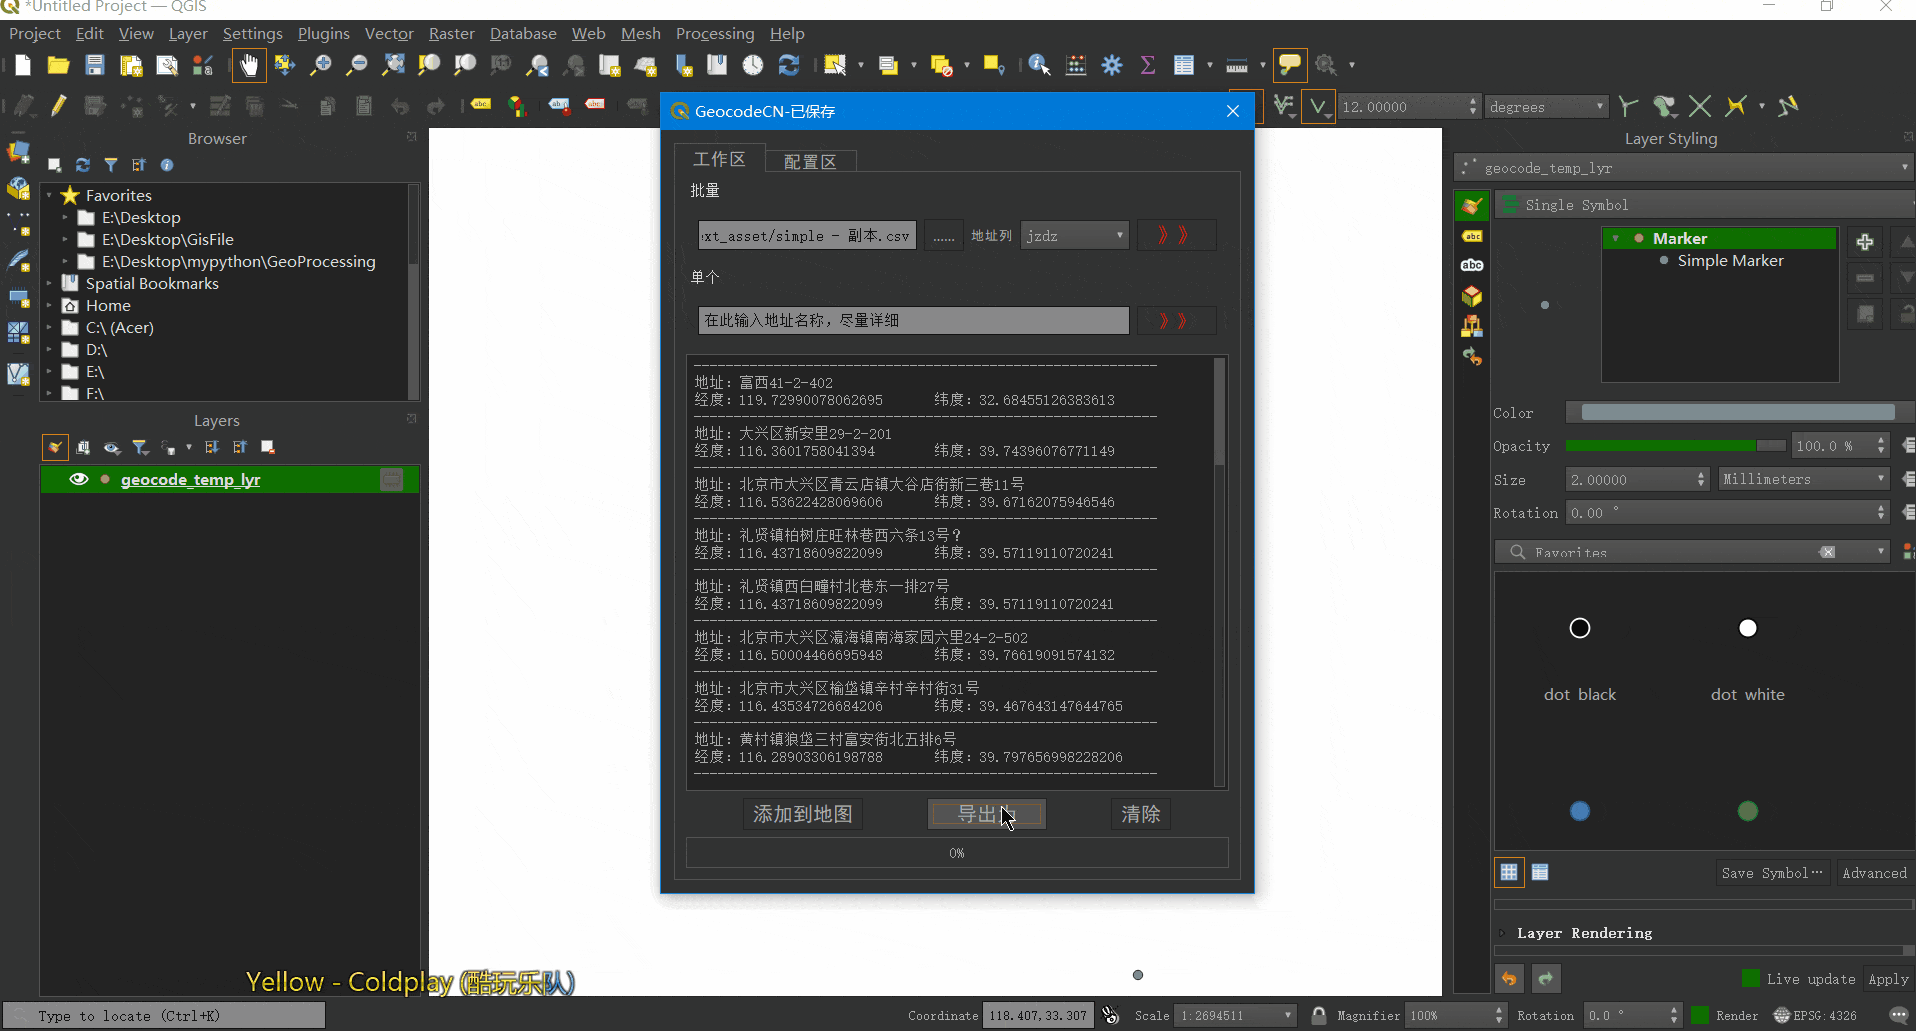Click the 导出 export button
Image resolution: width=1916 pixels, height=1031 pixels.
tap(987, 814)
